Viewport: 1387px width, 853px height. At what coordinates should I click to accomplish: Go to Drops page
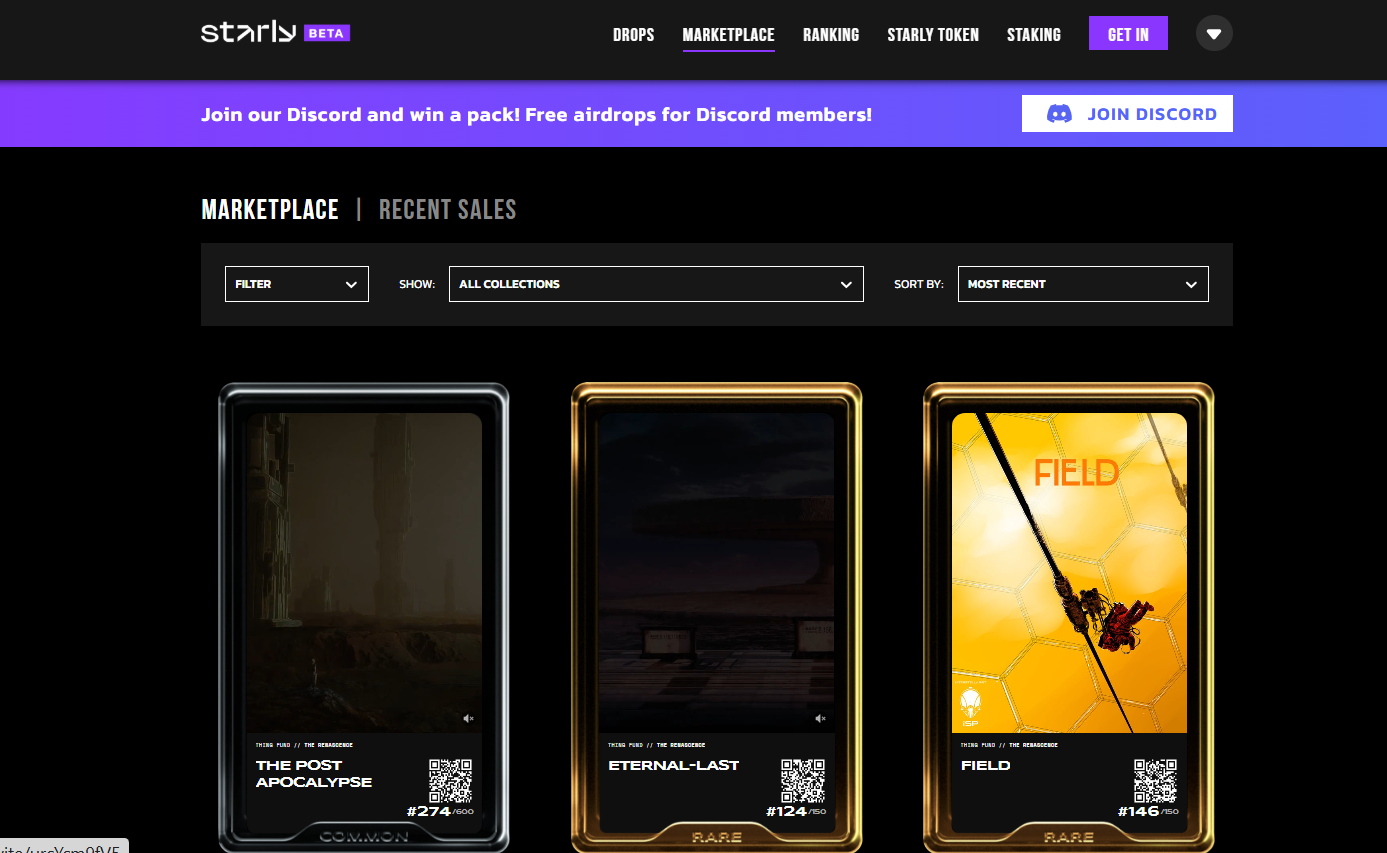(634, 35)
